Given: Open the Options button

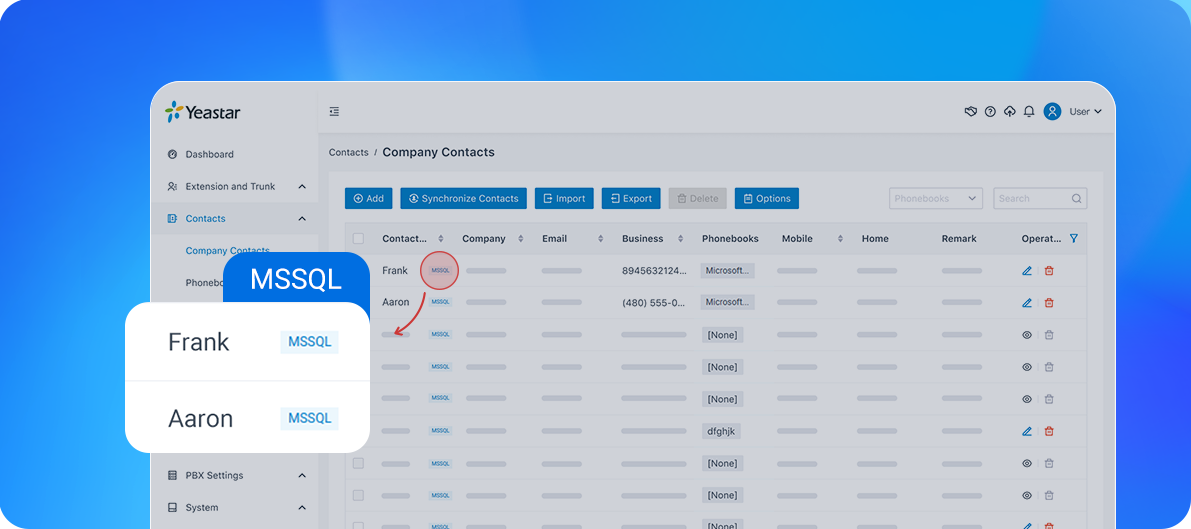Looking at the screenshot, I should pyautogui.click(x=766, y=198).
